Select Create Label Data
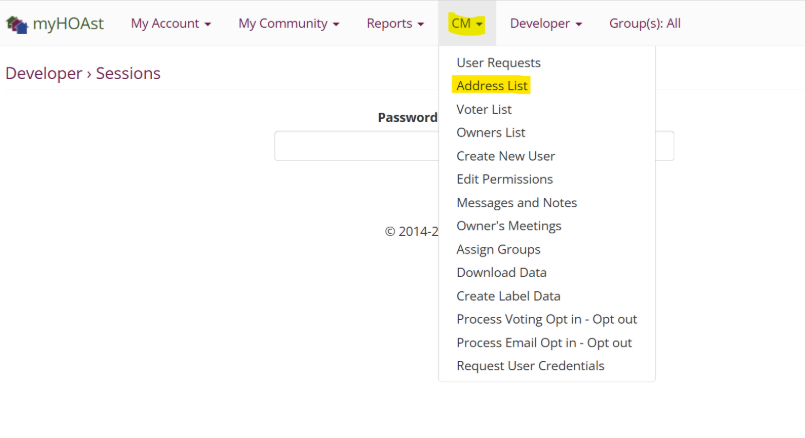Image resolution: width=805 pixels, height=438 pixels. pyautogui.click(x=508, y=296)
